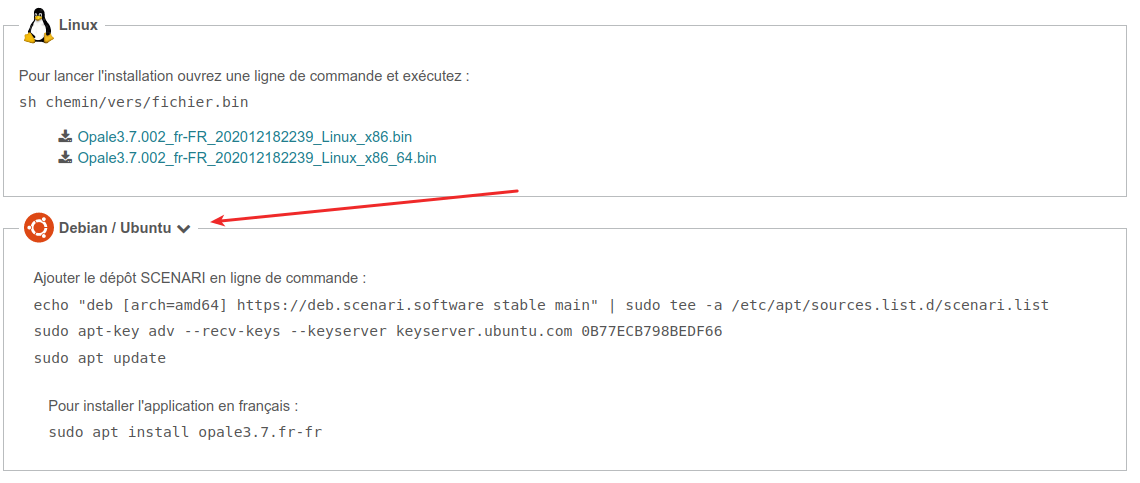Click the key ID 0B77ECB798BEDF66

pos(652,332)
